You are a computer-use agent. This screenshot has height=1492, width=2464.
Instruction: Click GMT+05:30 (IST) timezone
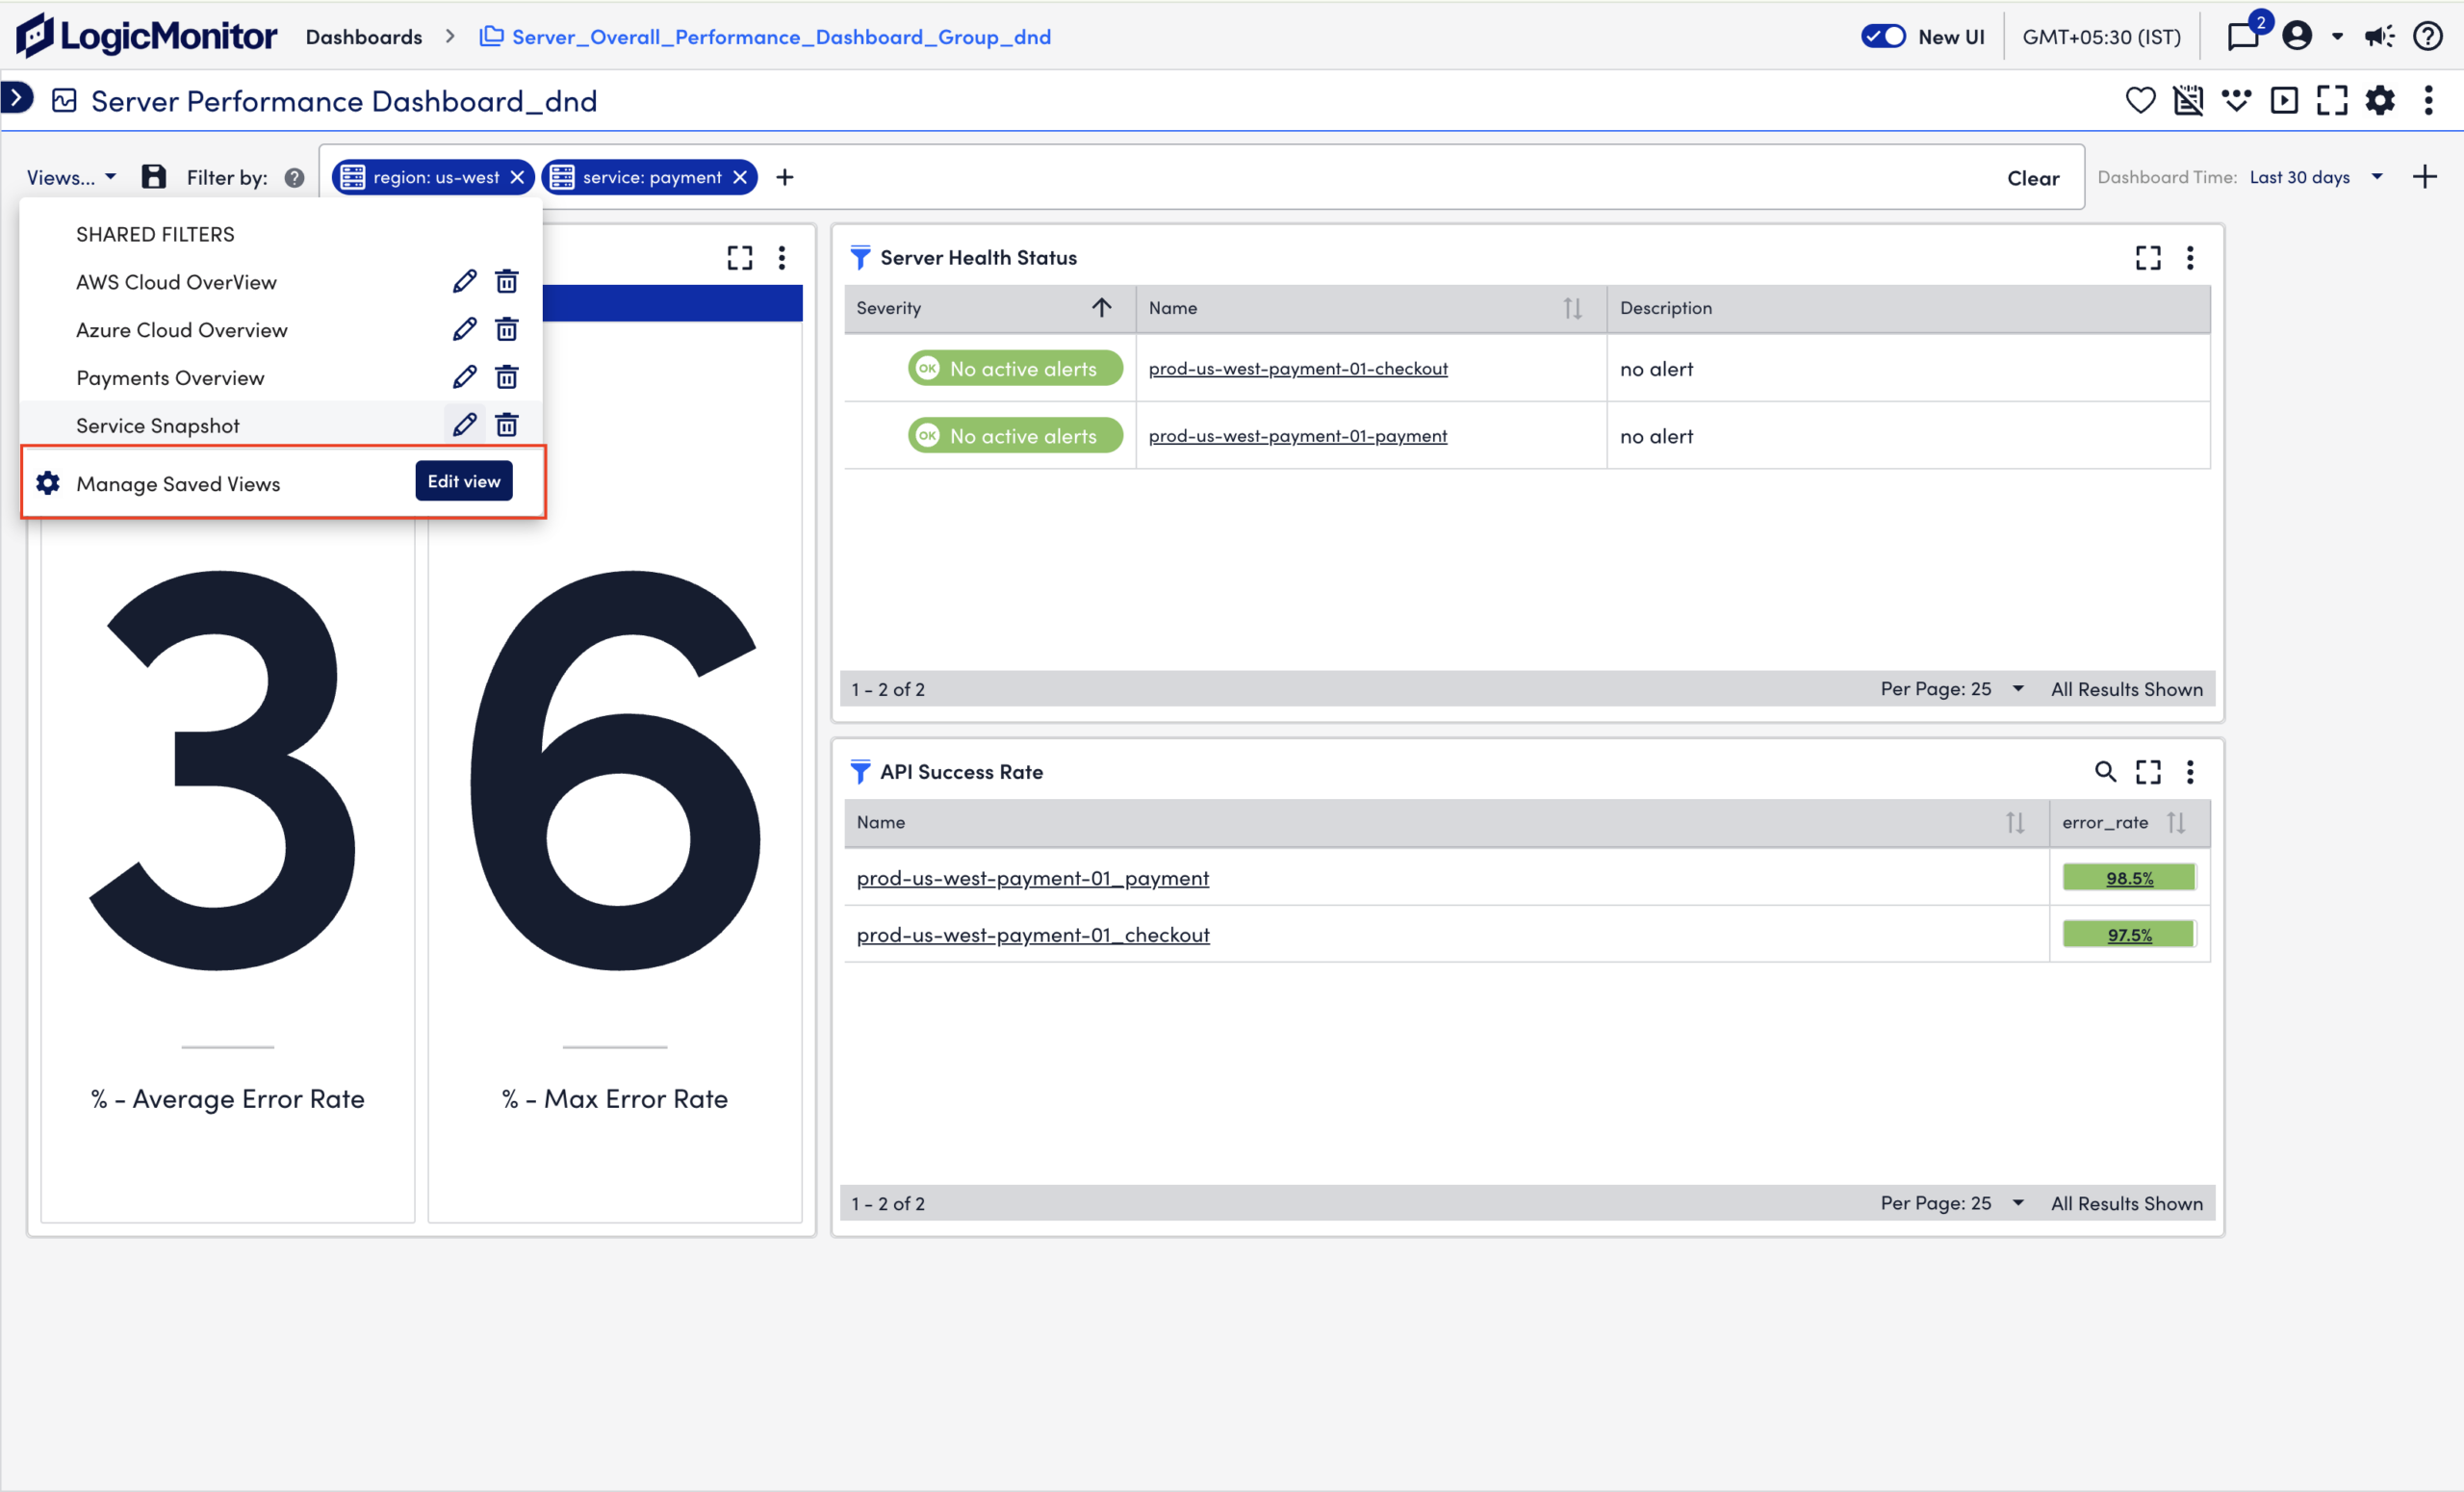[x=2101, y=37]
